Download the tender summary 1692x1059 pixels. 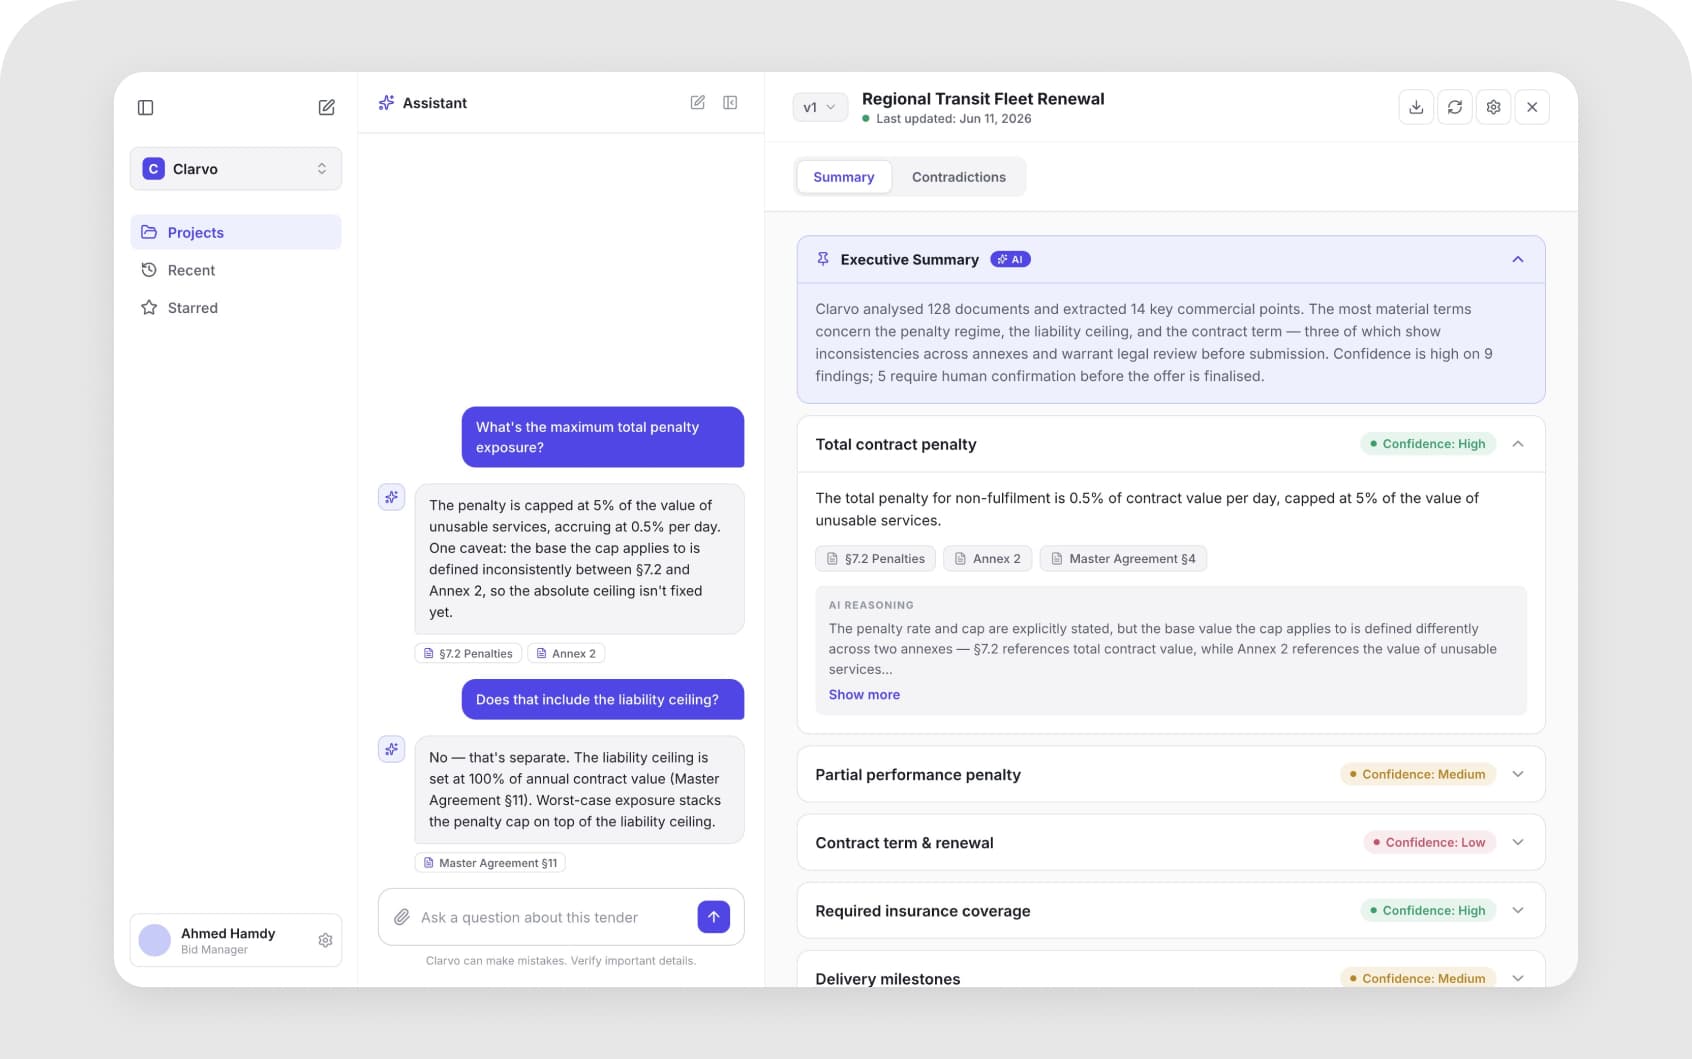pos(1416,107)
